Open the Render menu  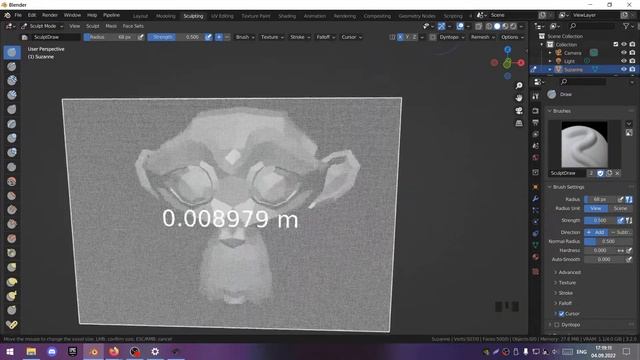click(x=50, y=15)
